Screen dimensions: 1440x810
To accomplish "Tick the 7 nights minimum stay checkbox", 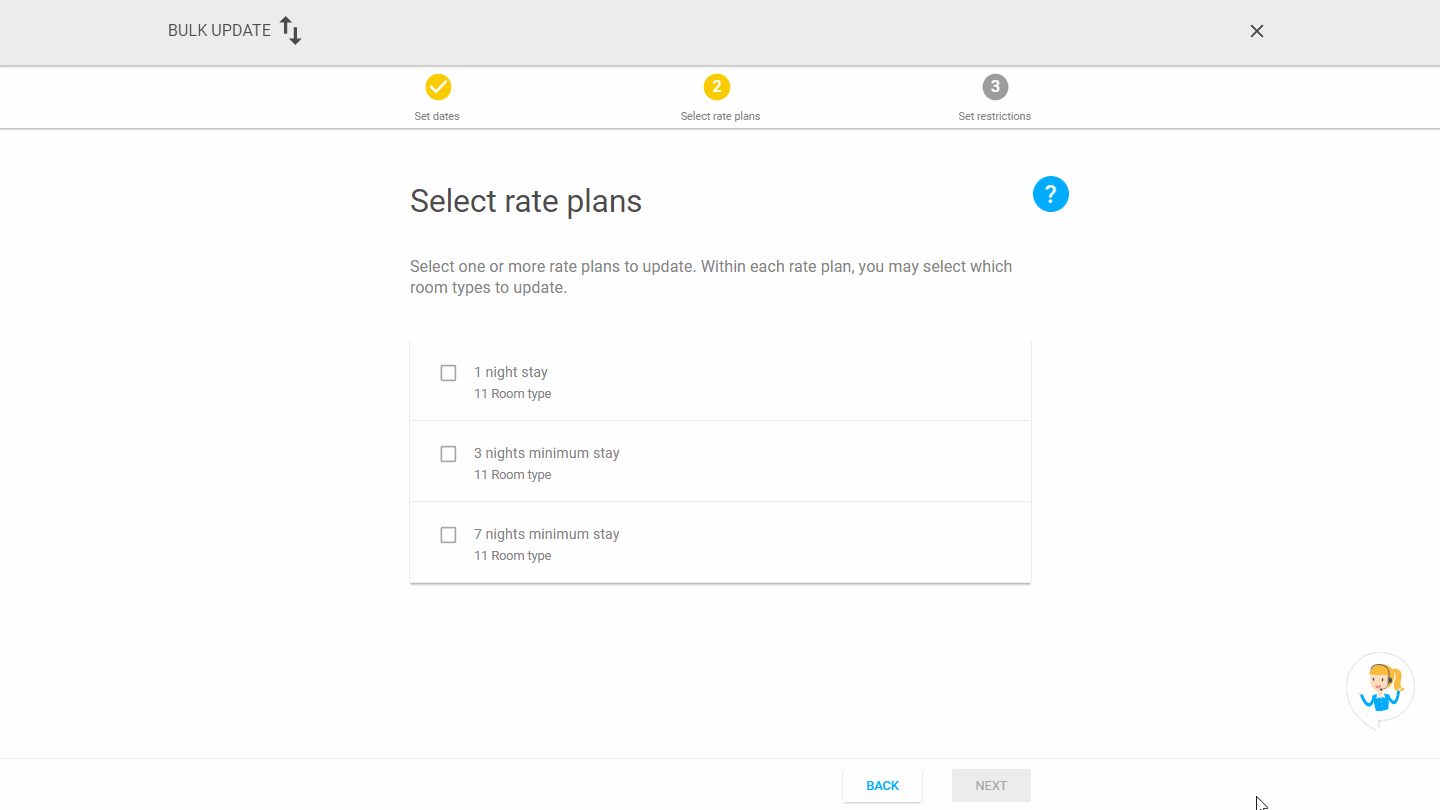I will pos(449,535).
